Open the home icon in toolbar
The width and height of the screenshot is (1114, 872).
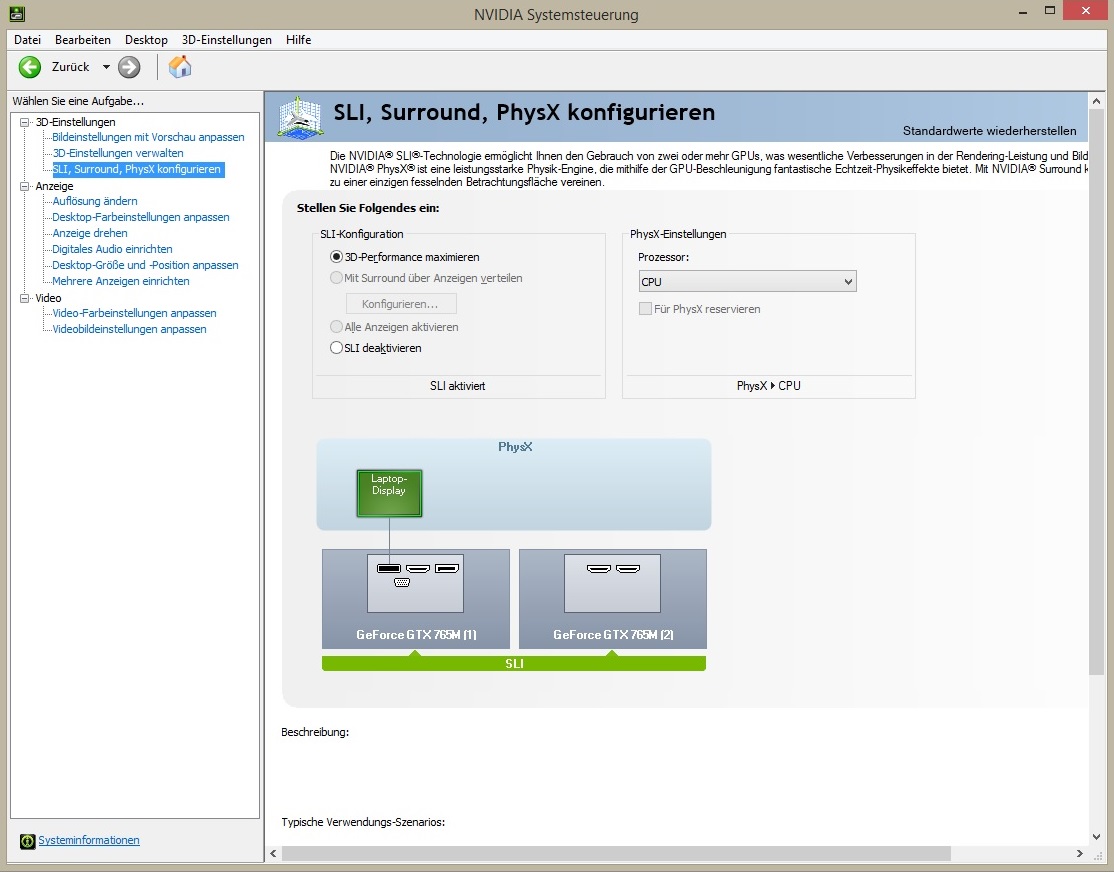click(180, 67)
